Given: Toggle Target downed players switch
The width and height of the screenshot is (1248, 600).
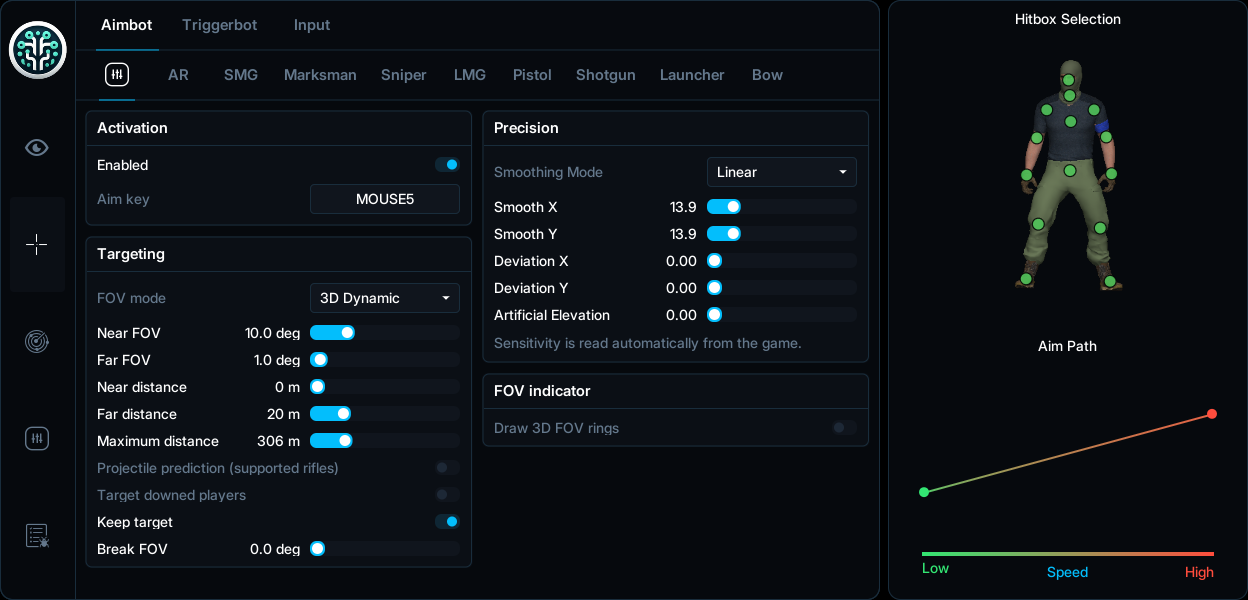Looking at the screenshot, I should tap(447, 495).
